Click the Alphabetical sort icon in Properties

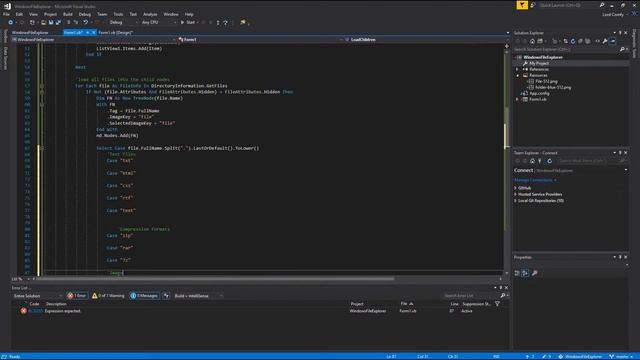point(525,273)
